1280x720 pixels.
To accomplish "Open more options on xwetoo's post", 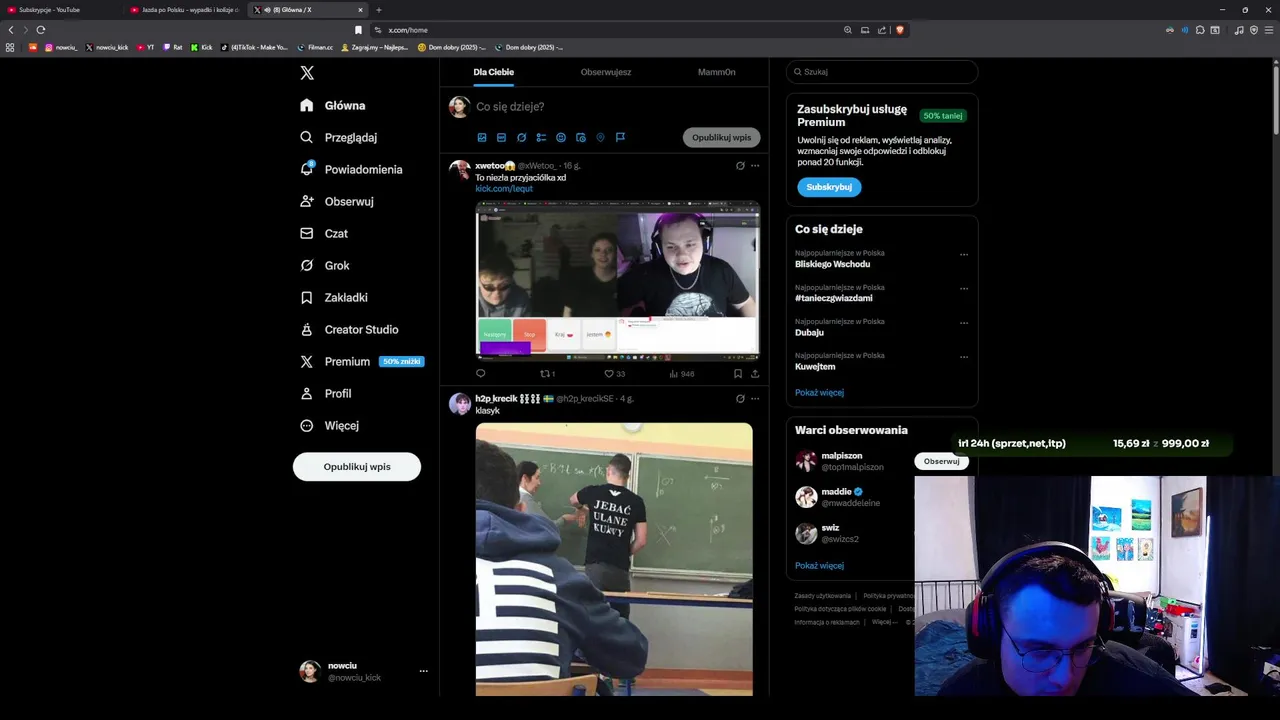I will pos(755,165).
